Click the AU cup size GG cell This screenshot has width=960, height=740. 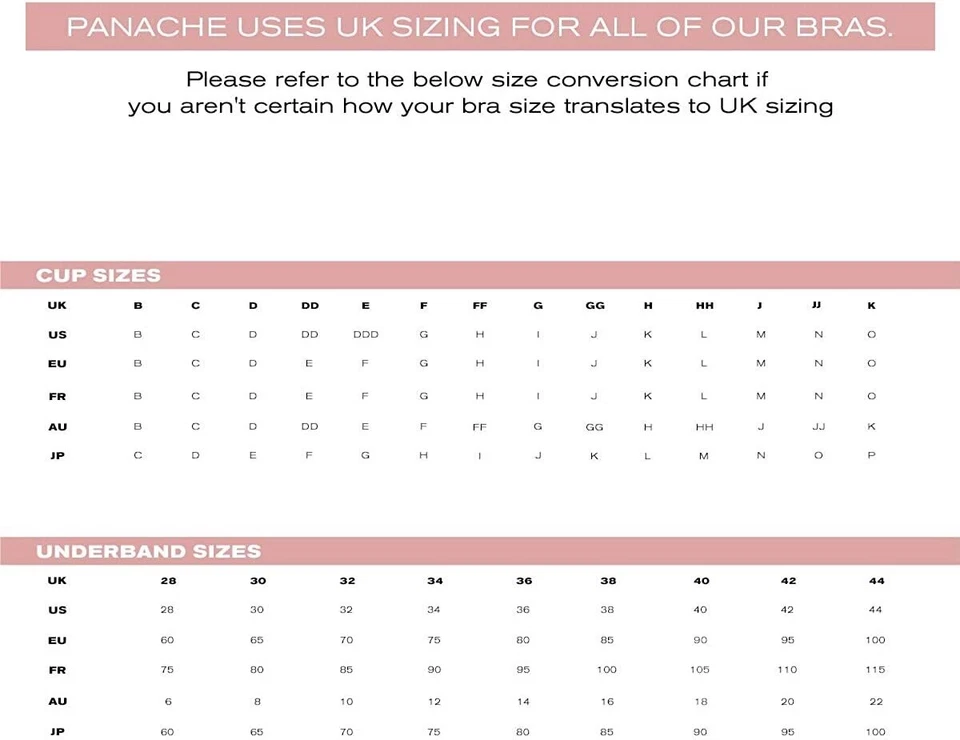point(594,427)
